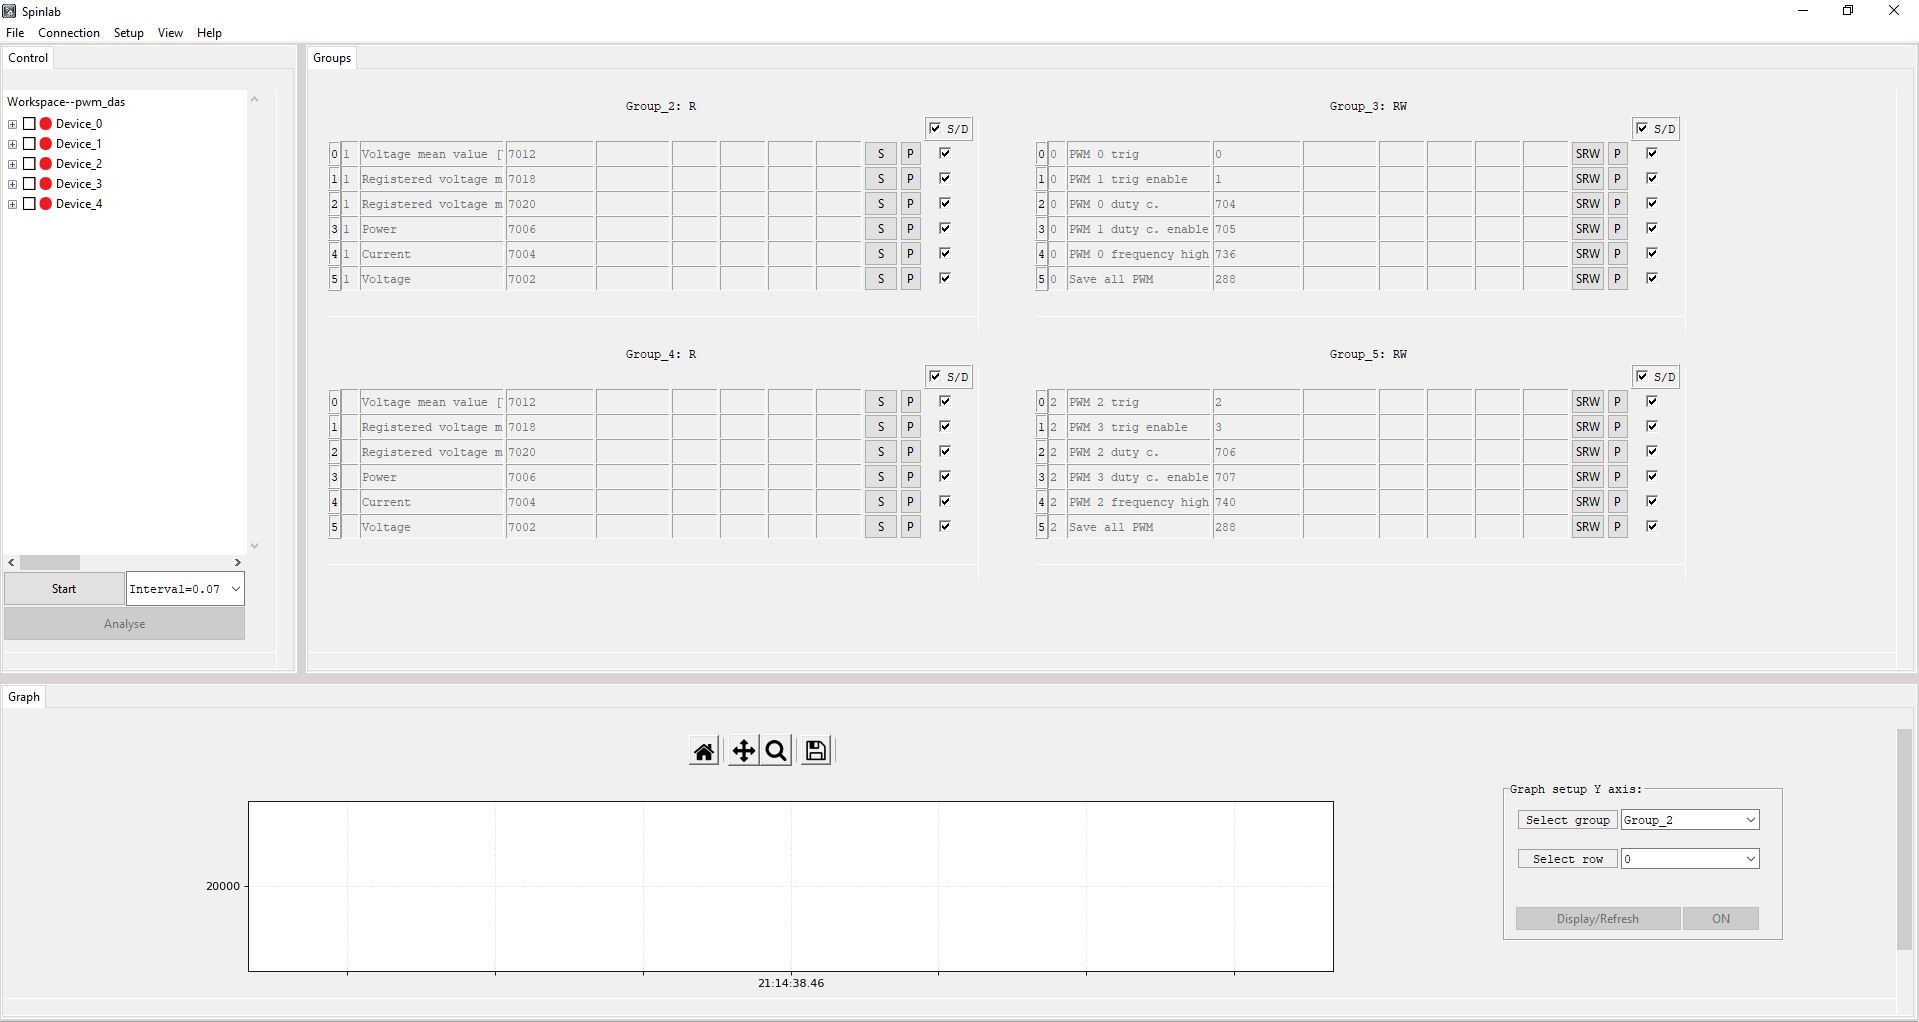Screen dimensions: 1919x1022
Task: Toggle the Group_2 S/D checkbox
Action: [x=935, y=128]
